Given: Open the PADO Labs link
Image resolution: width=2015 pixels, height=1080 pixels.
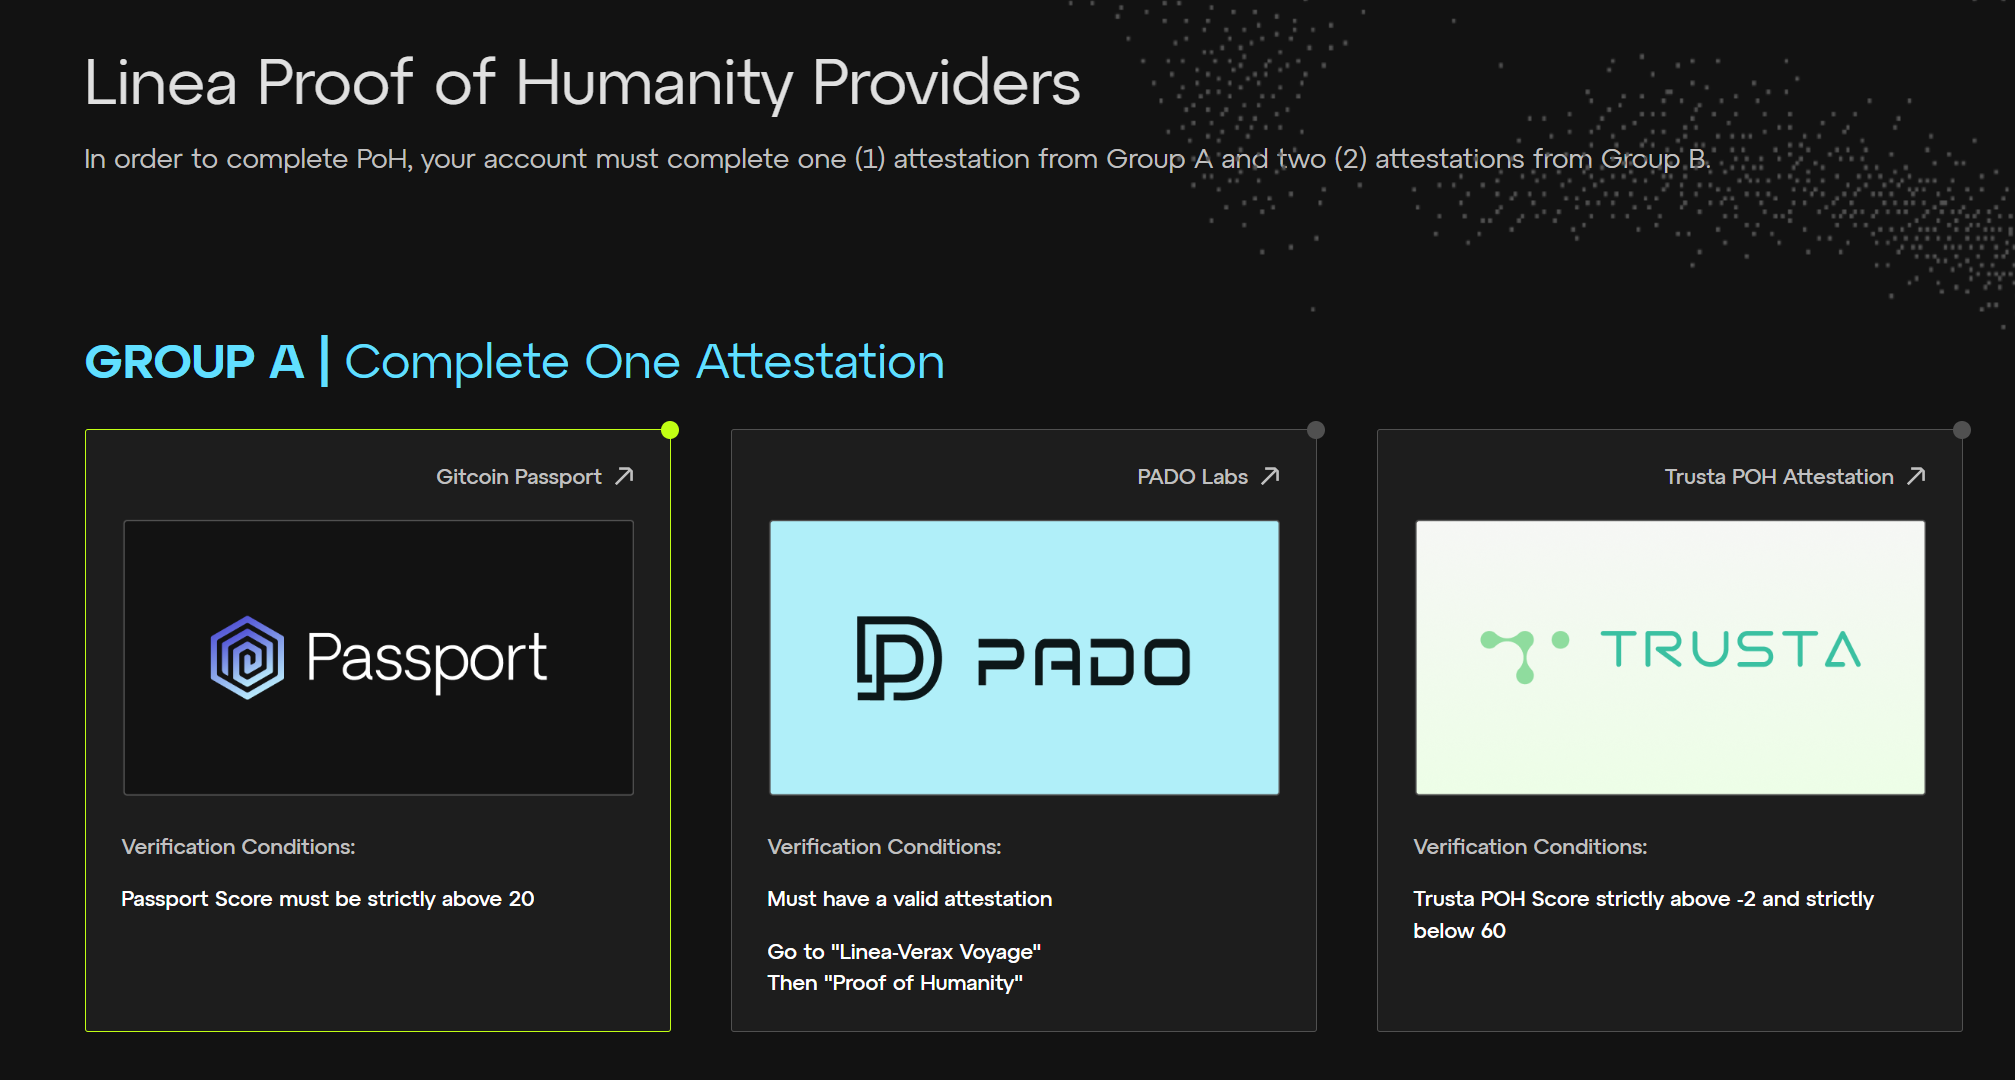Looking at the screenshot, I should 1192,477.
